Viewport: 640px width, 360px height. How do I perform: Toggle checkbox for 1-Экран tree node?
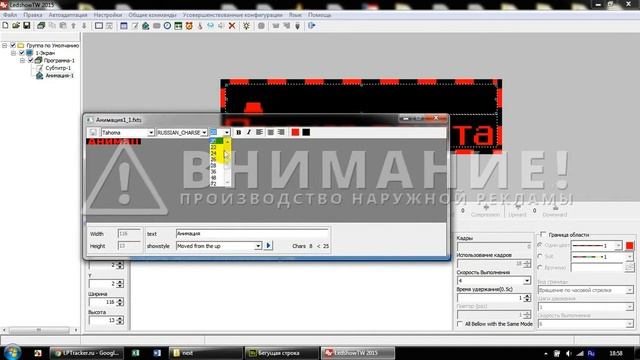pyautogui.click(x=22, y=53)
